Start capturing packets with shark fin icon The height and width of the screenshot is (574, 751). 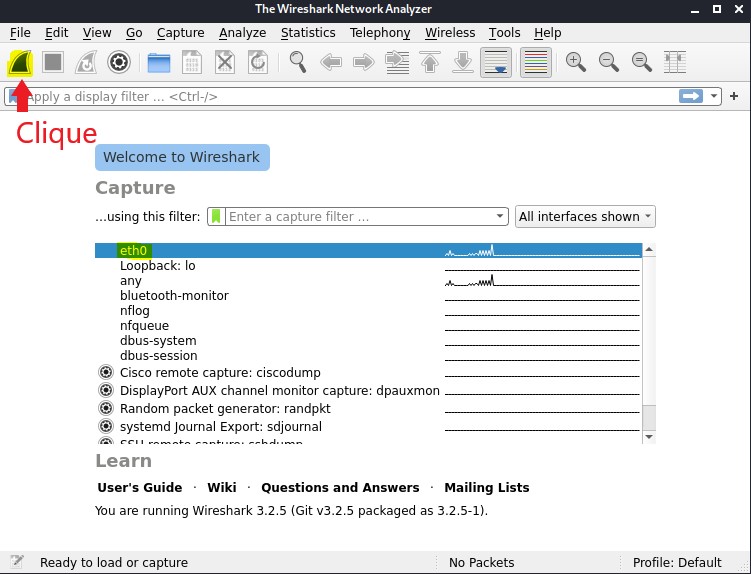[20, 63]
